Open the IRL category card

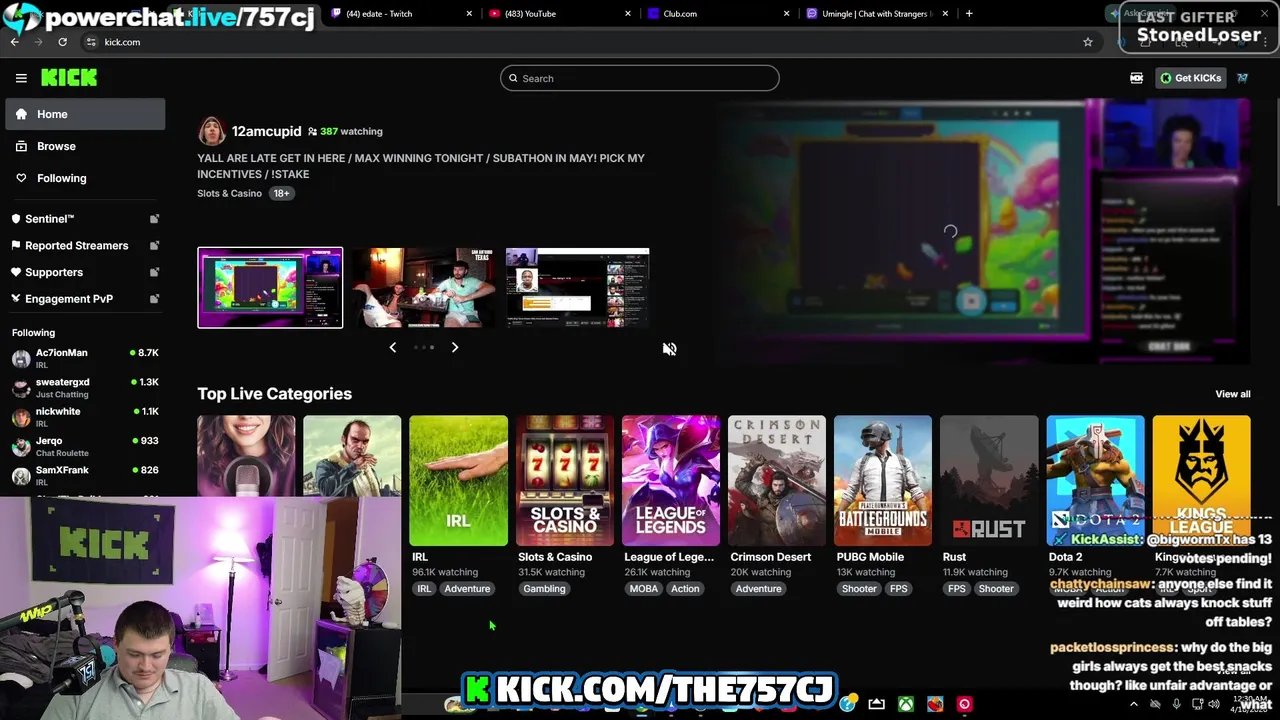(x=458, y=481)
